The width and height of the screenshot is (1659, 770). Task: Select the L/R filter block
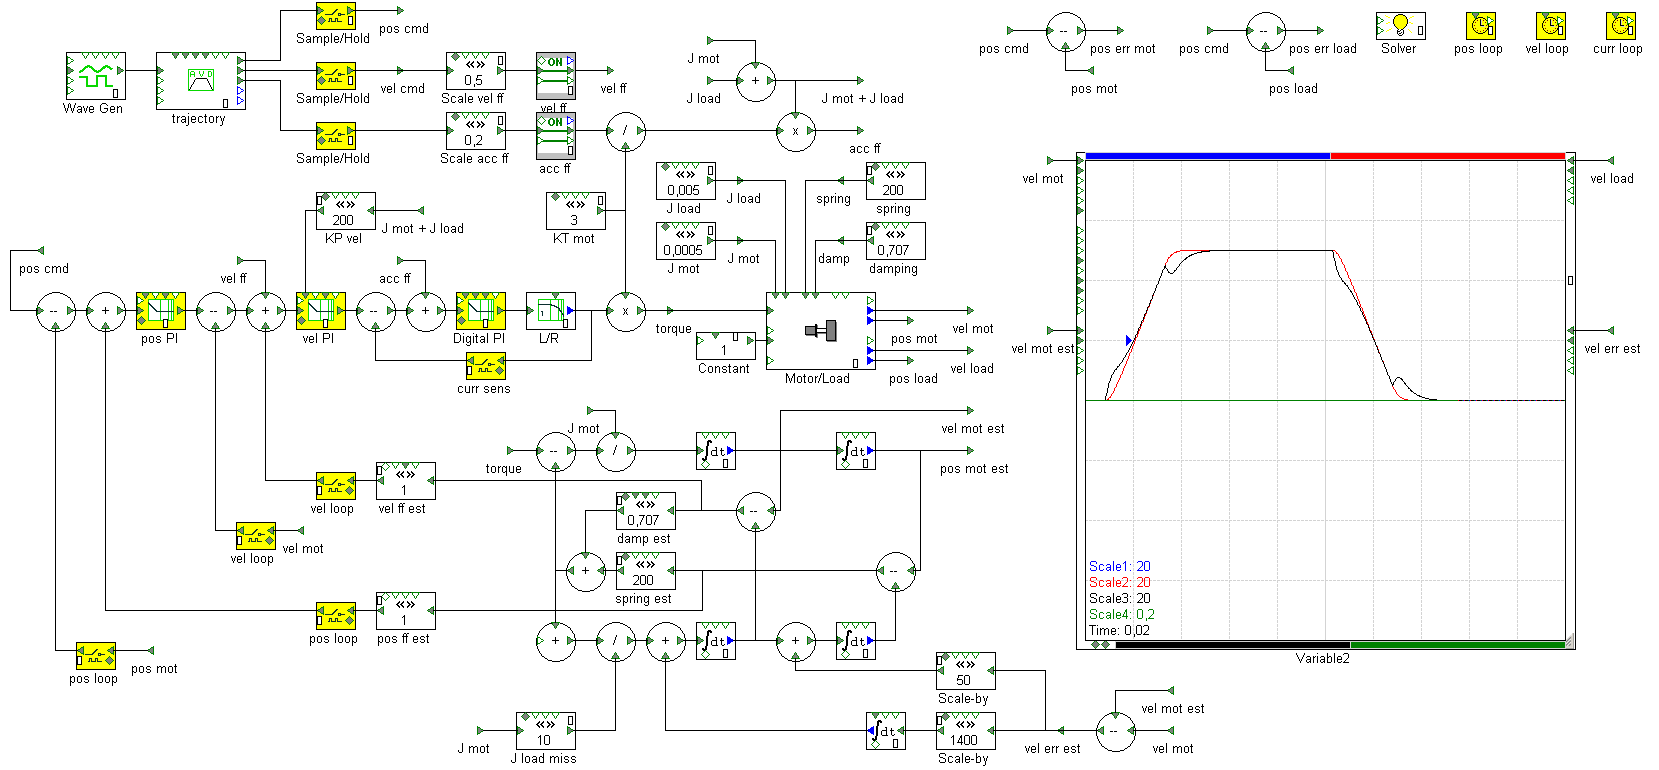pyautogui.click(x=550, y=311)
